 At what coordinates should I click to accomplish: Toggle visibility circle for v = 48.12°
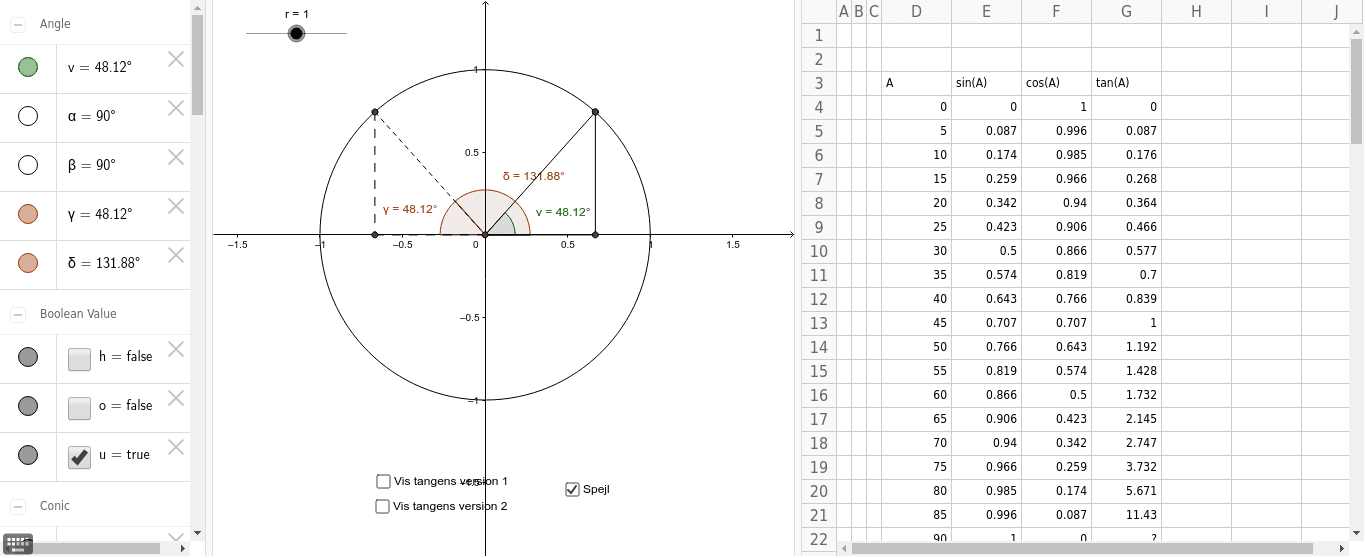pos(28,68)
